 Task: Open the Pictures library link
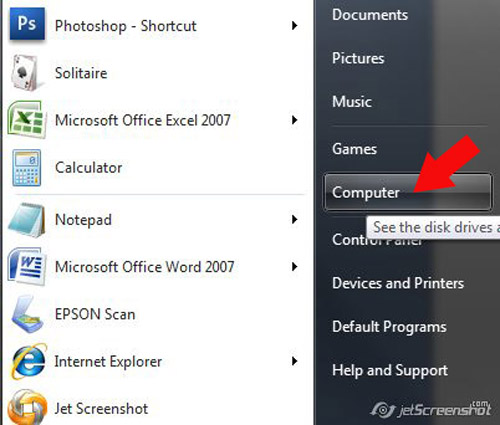point(358,58)
